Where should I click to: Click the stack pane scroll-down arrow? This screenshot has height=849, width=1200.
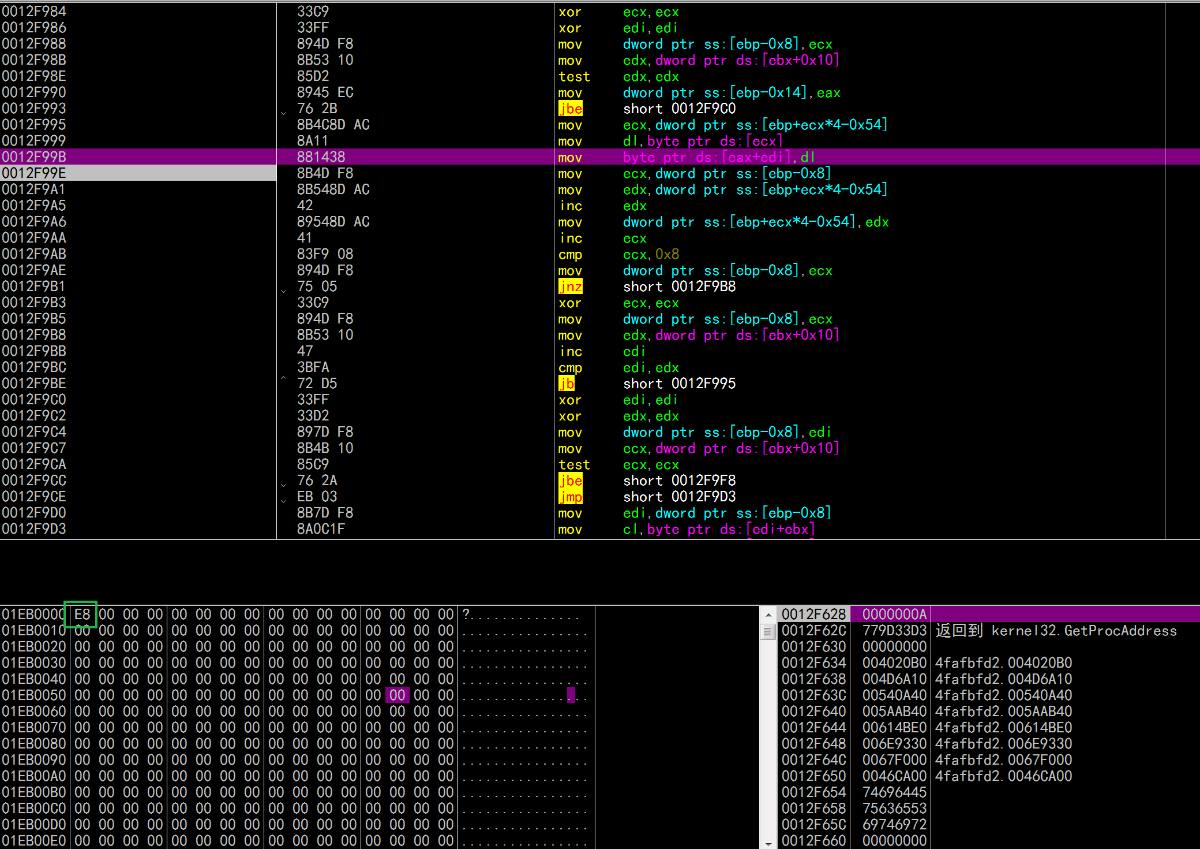[768, 842]
